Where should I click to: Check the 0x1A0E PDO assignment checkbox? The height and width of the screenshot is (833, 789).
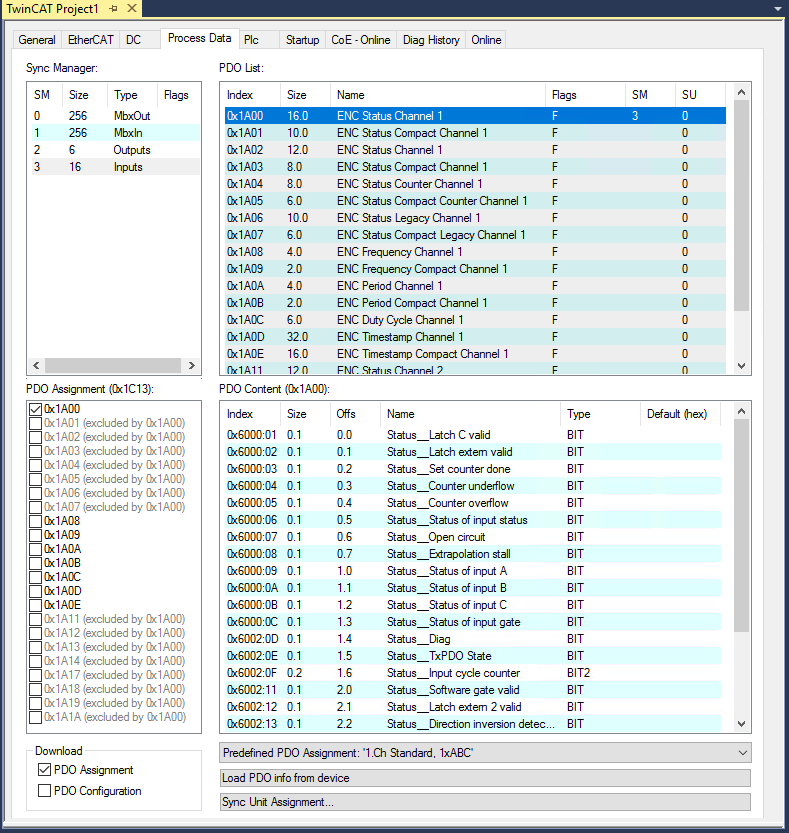pos(36,605)
